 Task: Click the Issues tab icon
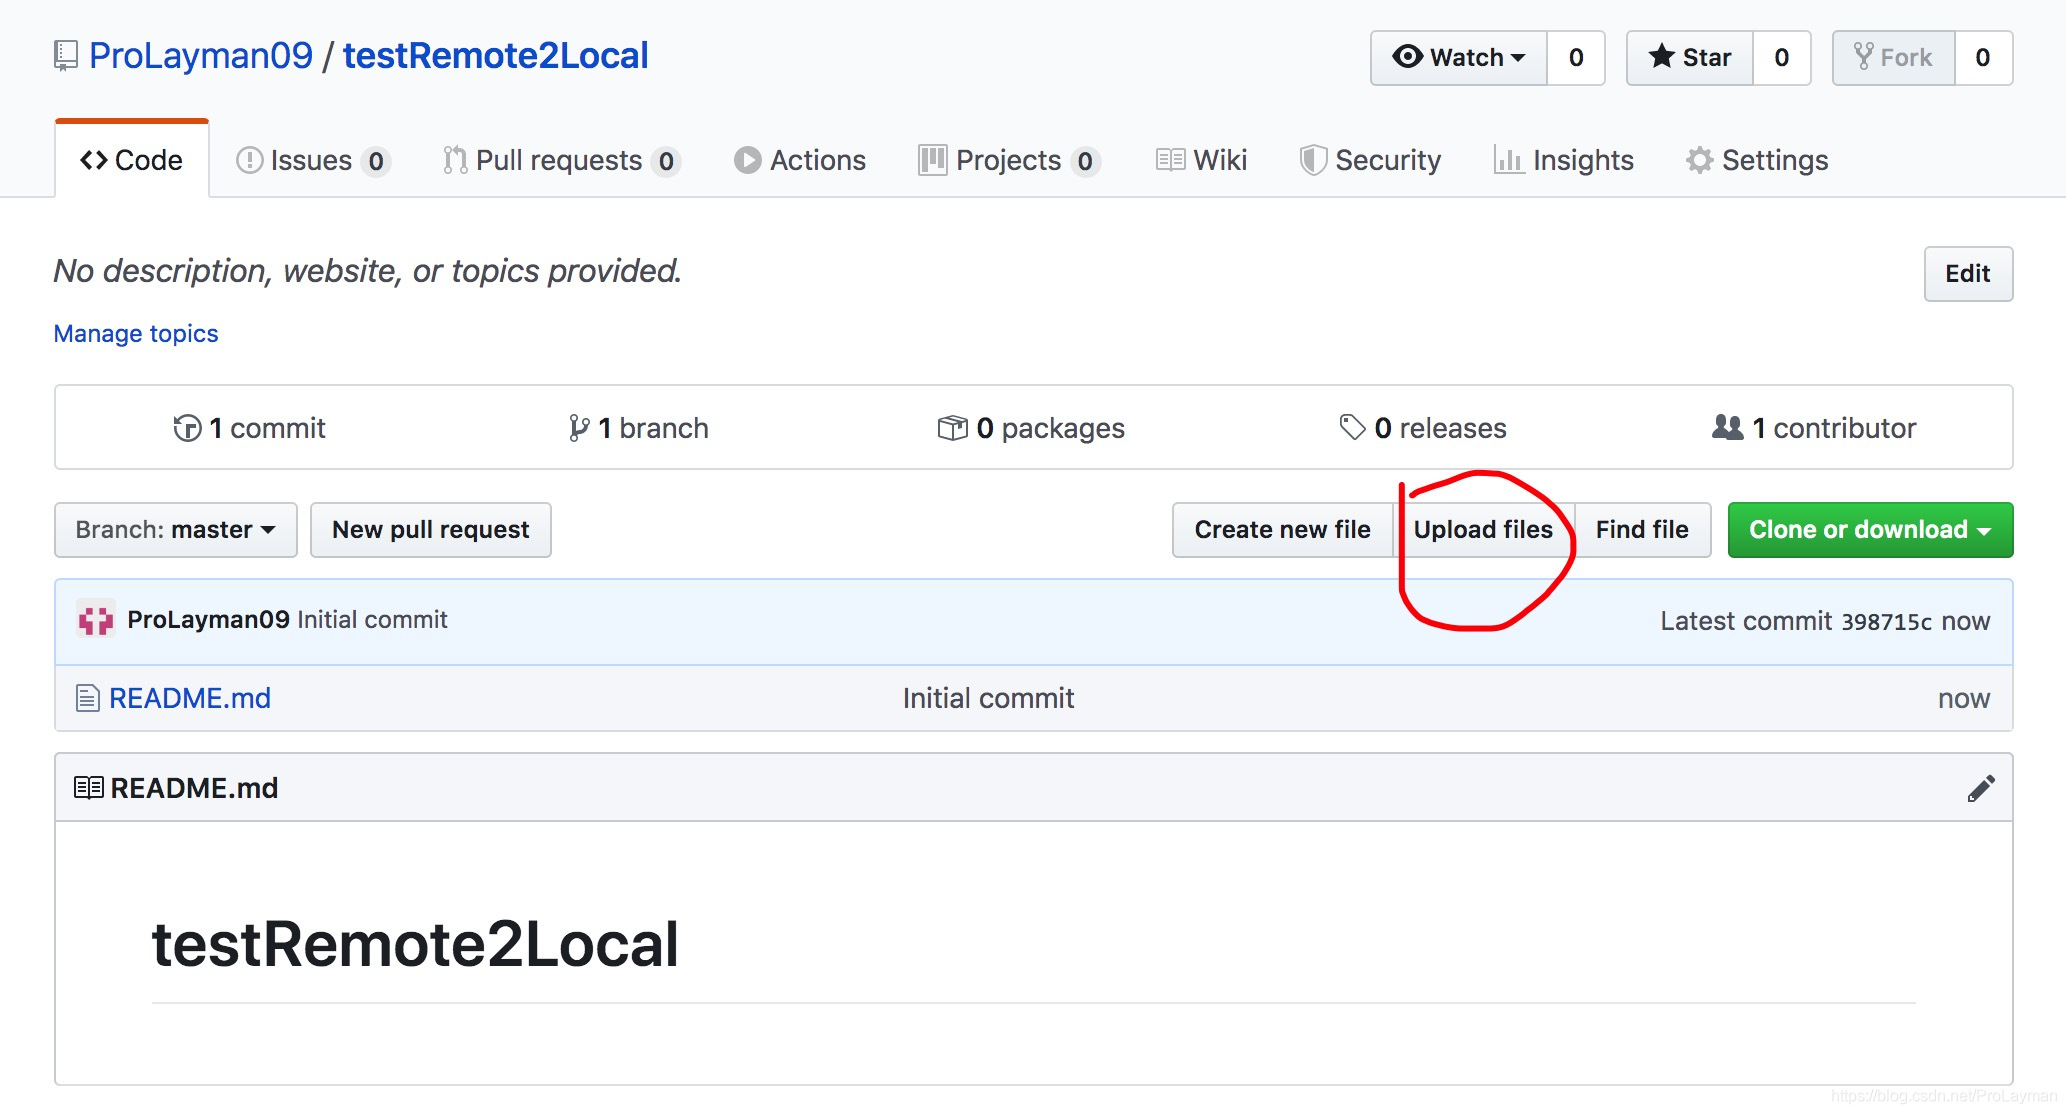pyautogui.click(x=250, y=161)
